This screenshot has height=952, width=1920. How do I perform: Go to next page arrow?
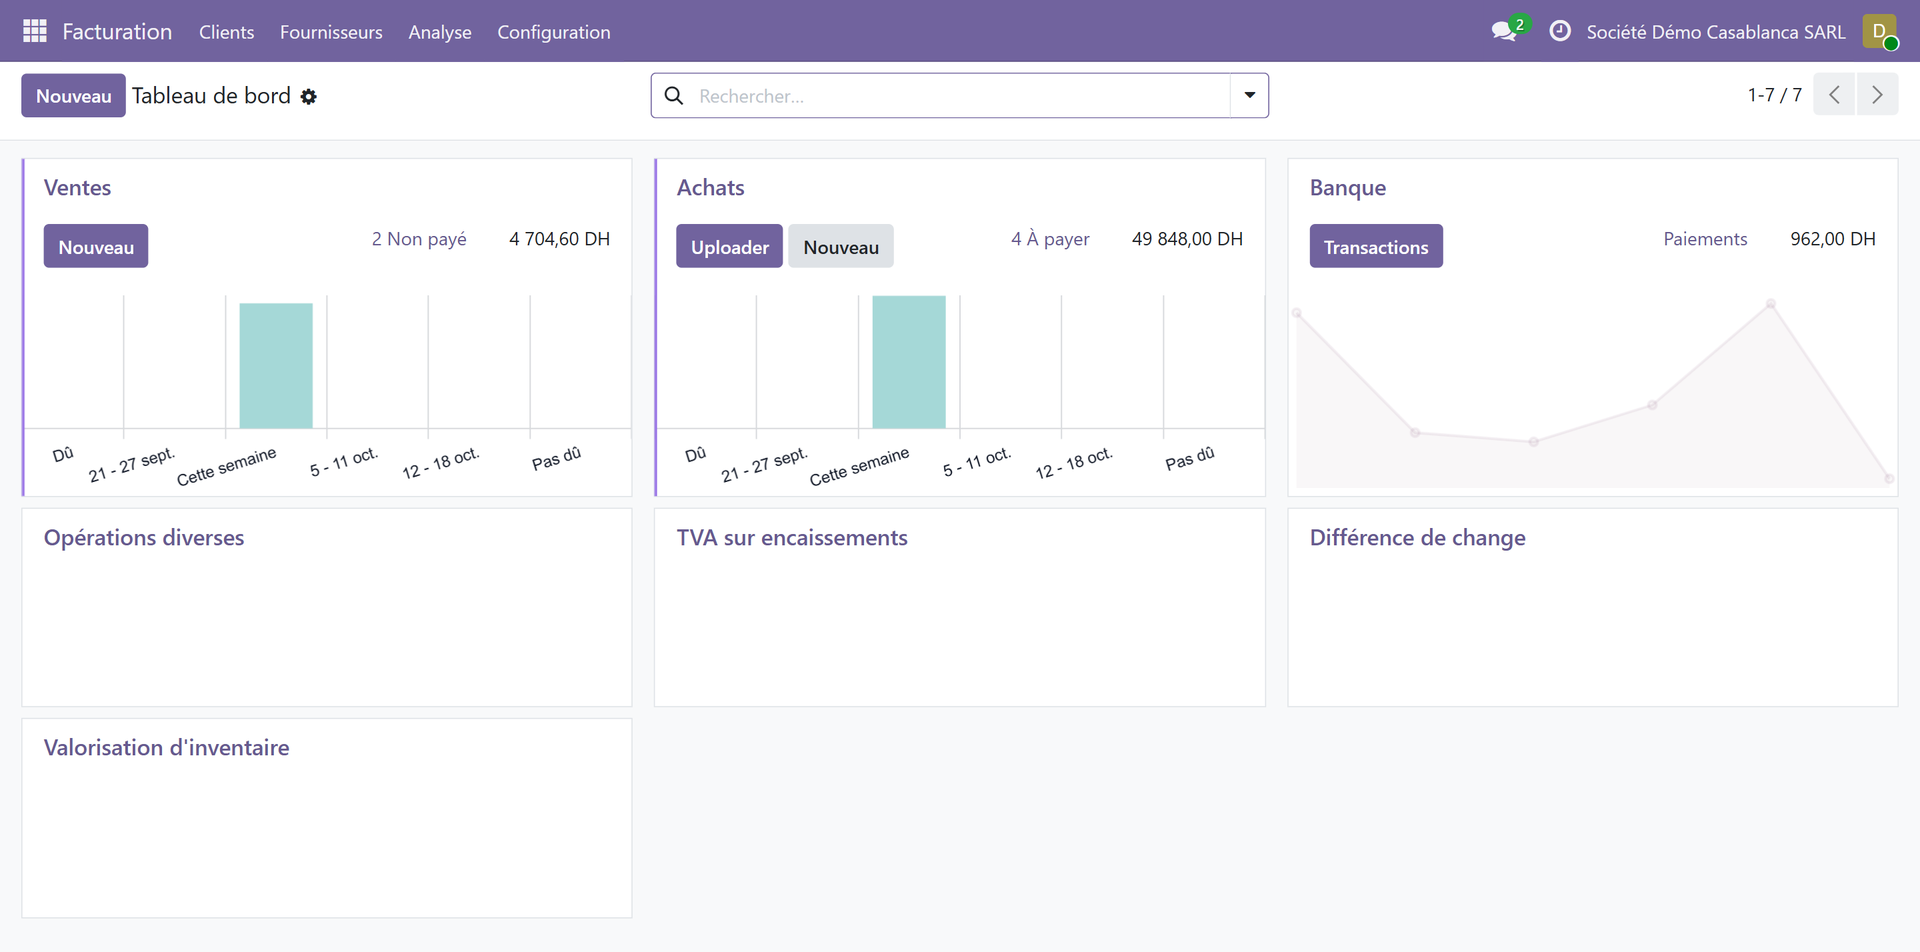coord(1877,95)
